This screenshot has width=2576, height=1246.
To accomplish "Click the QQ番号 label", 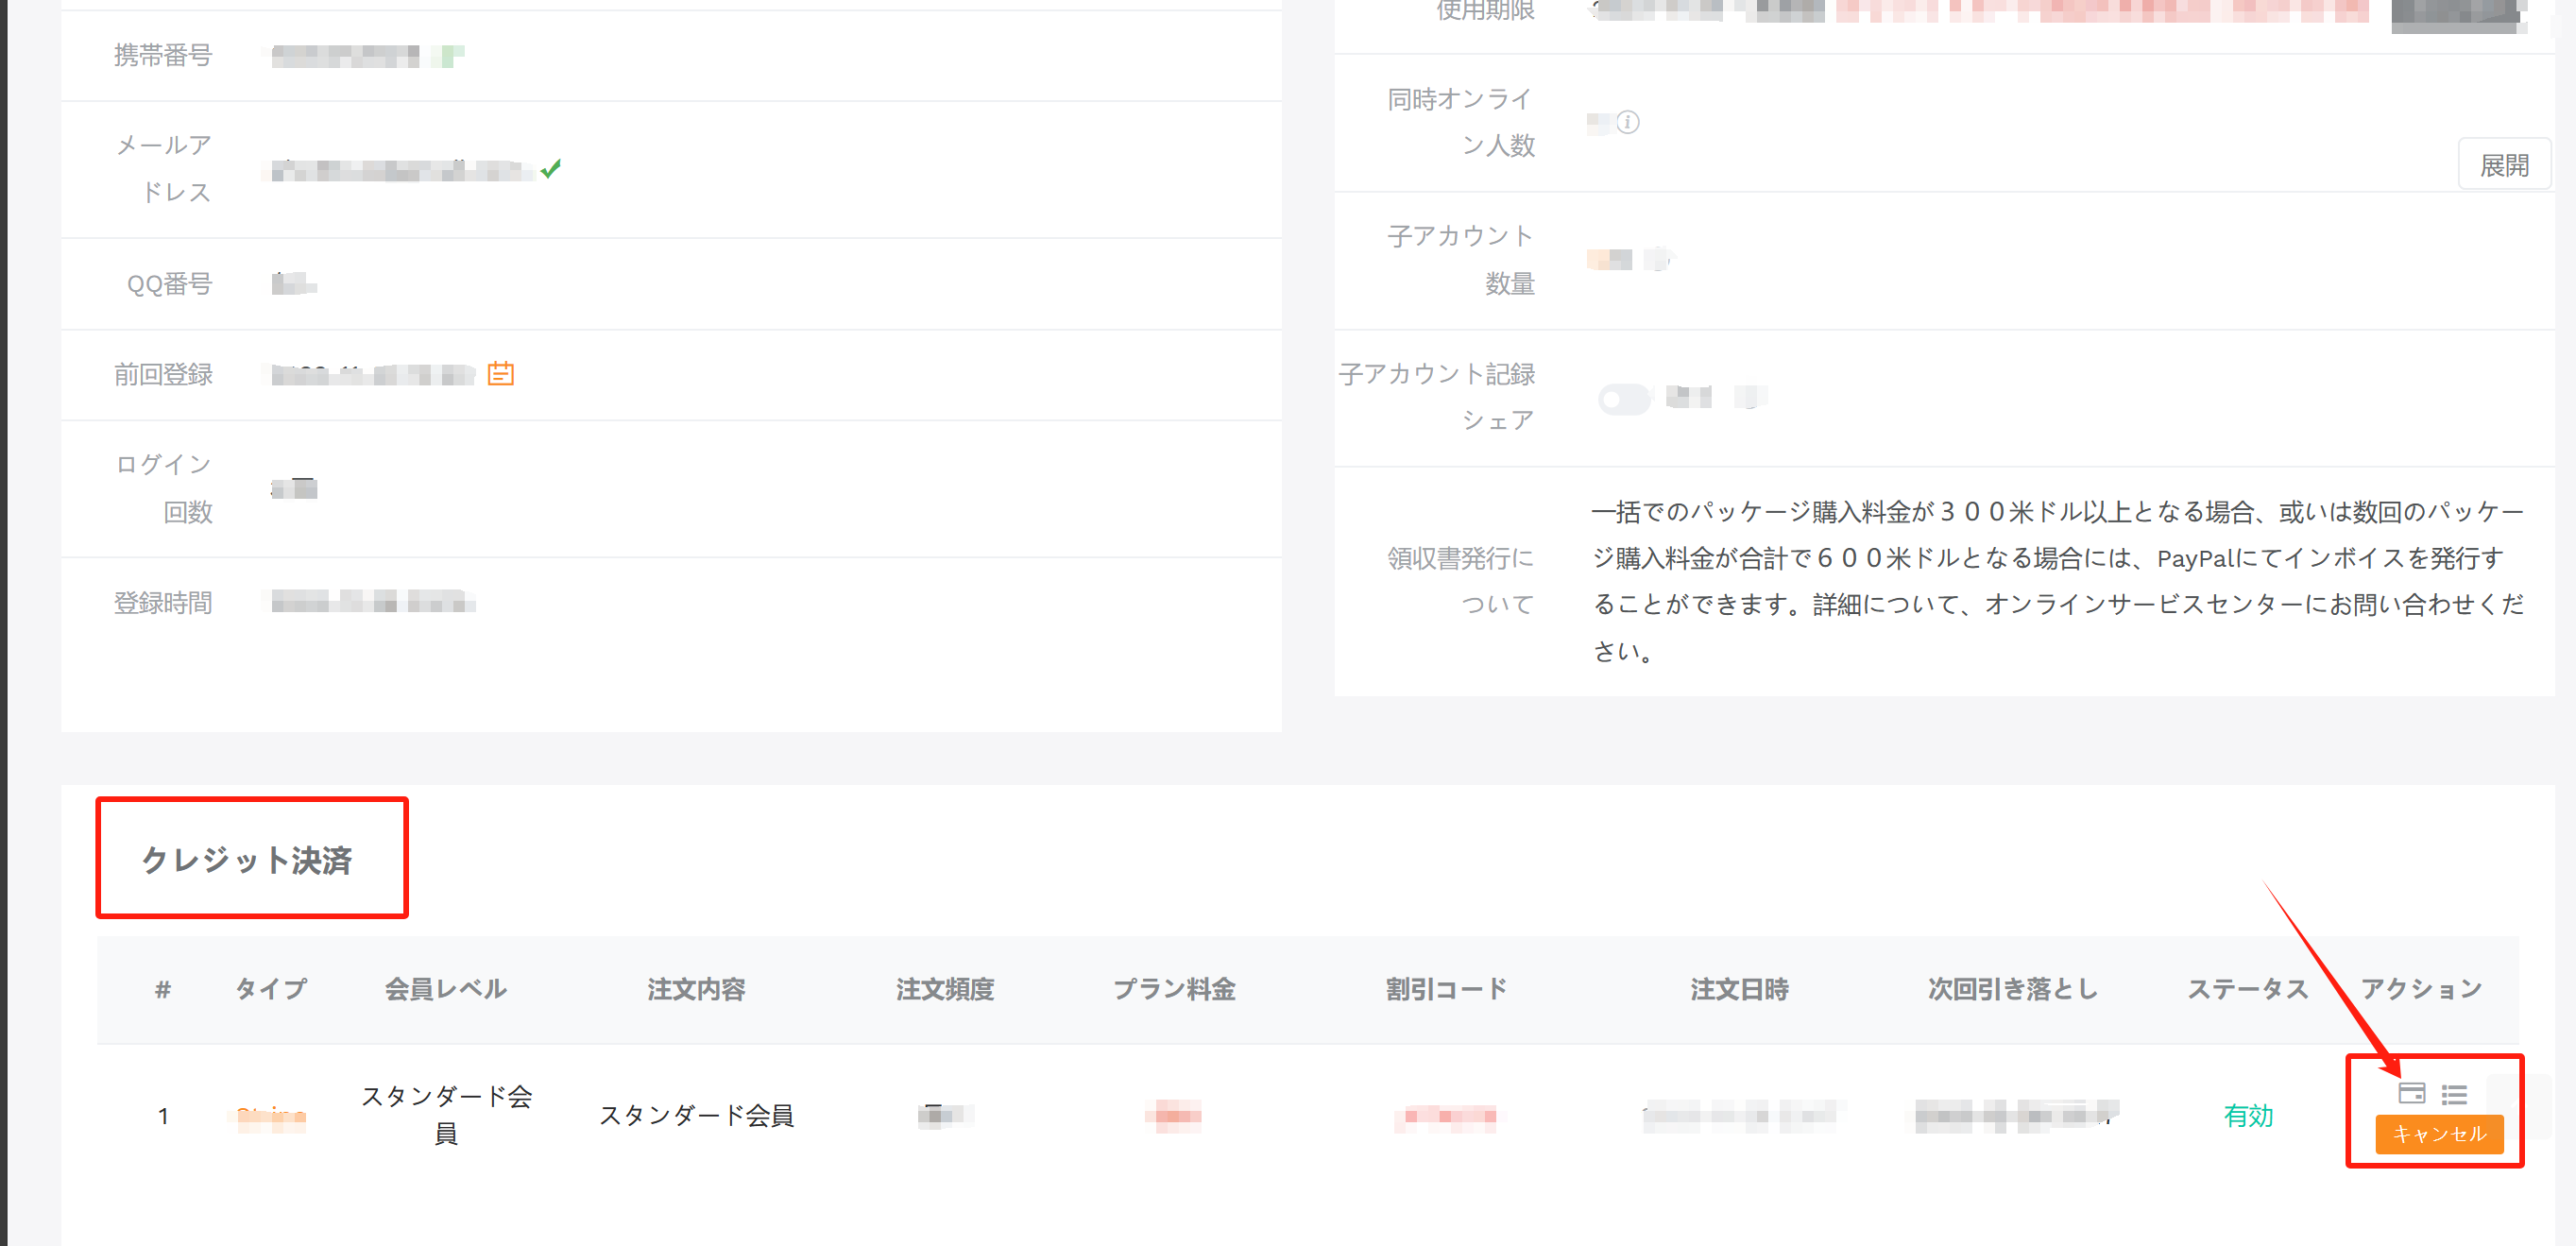I will coord(170,284).
